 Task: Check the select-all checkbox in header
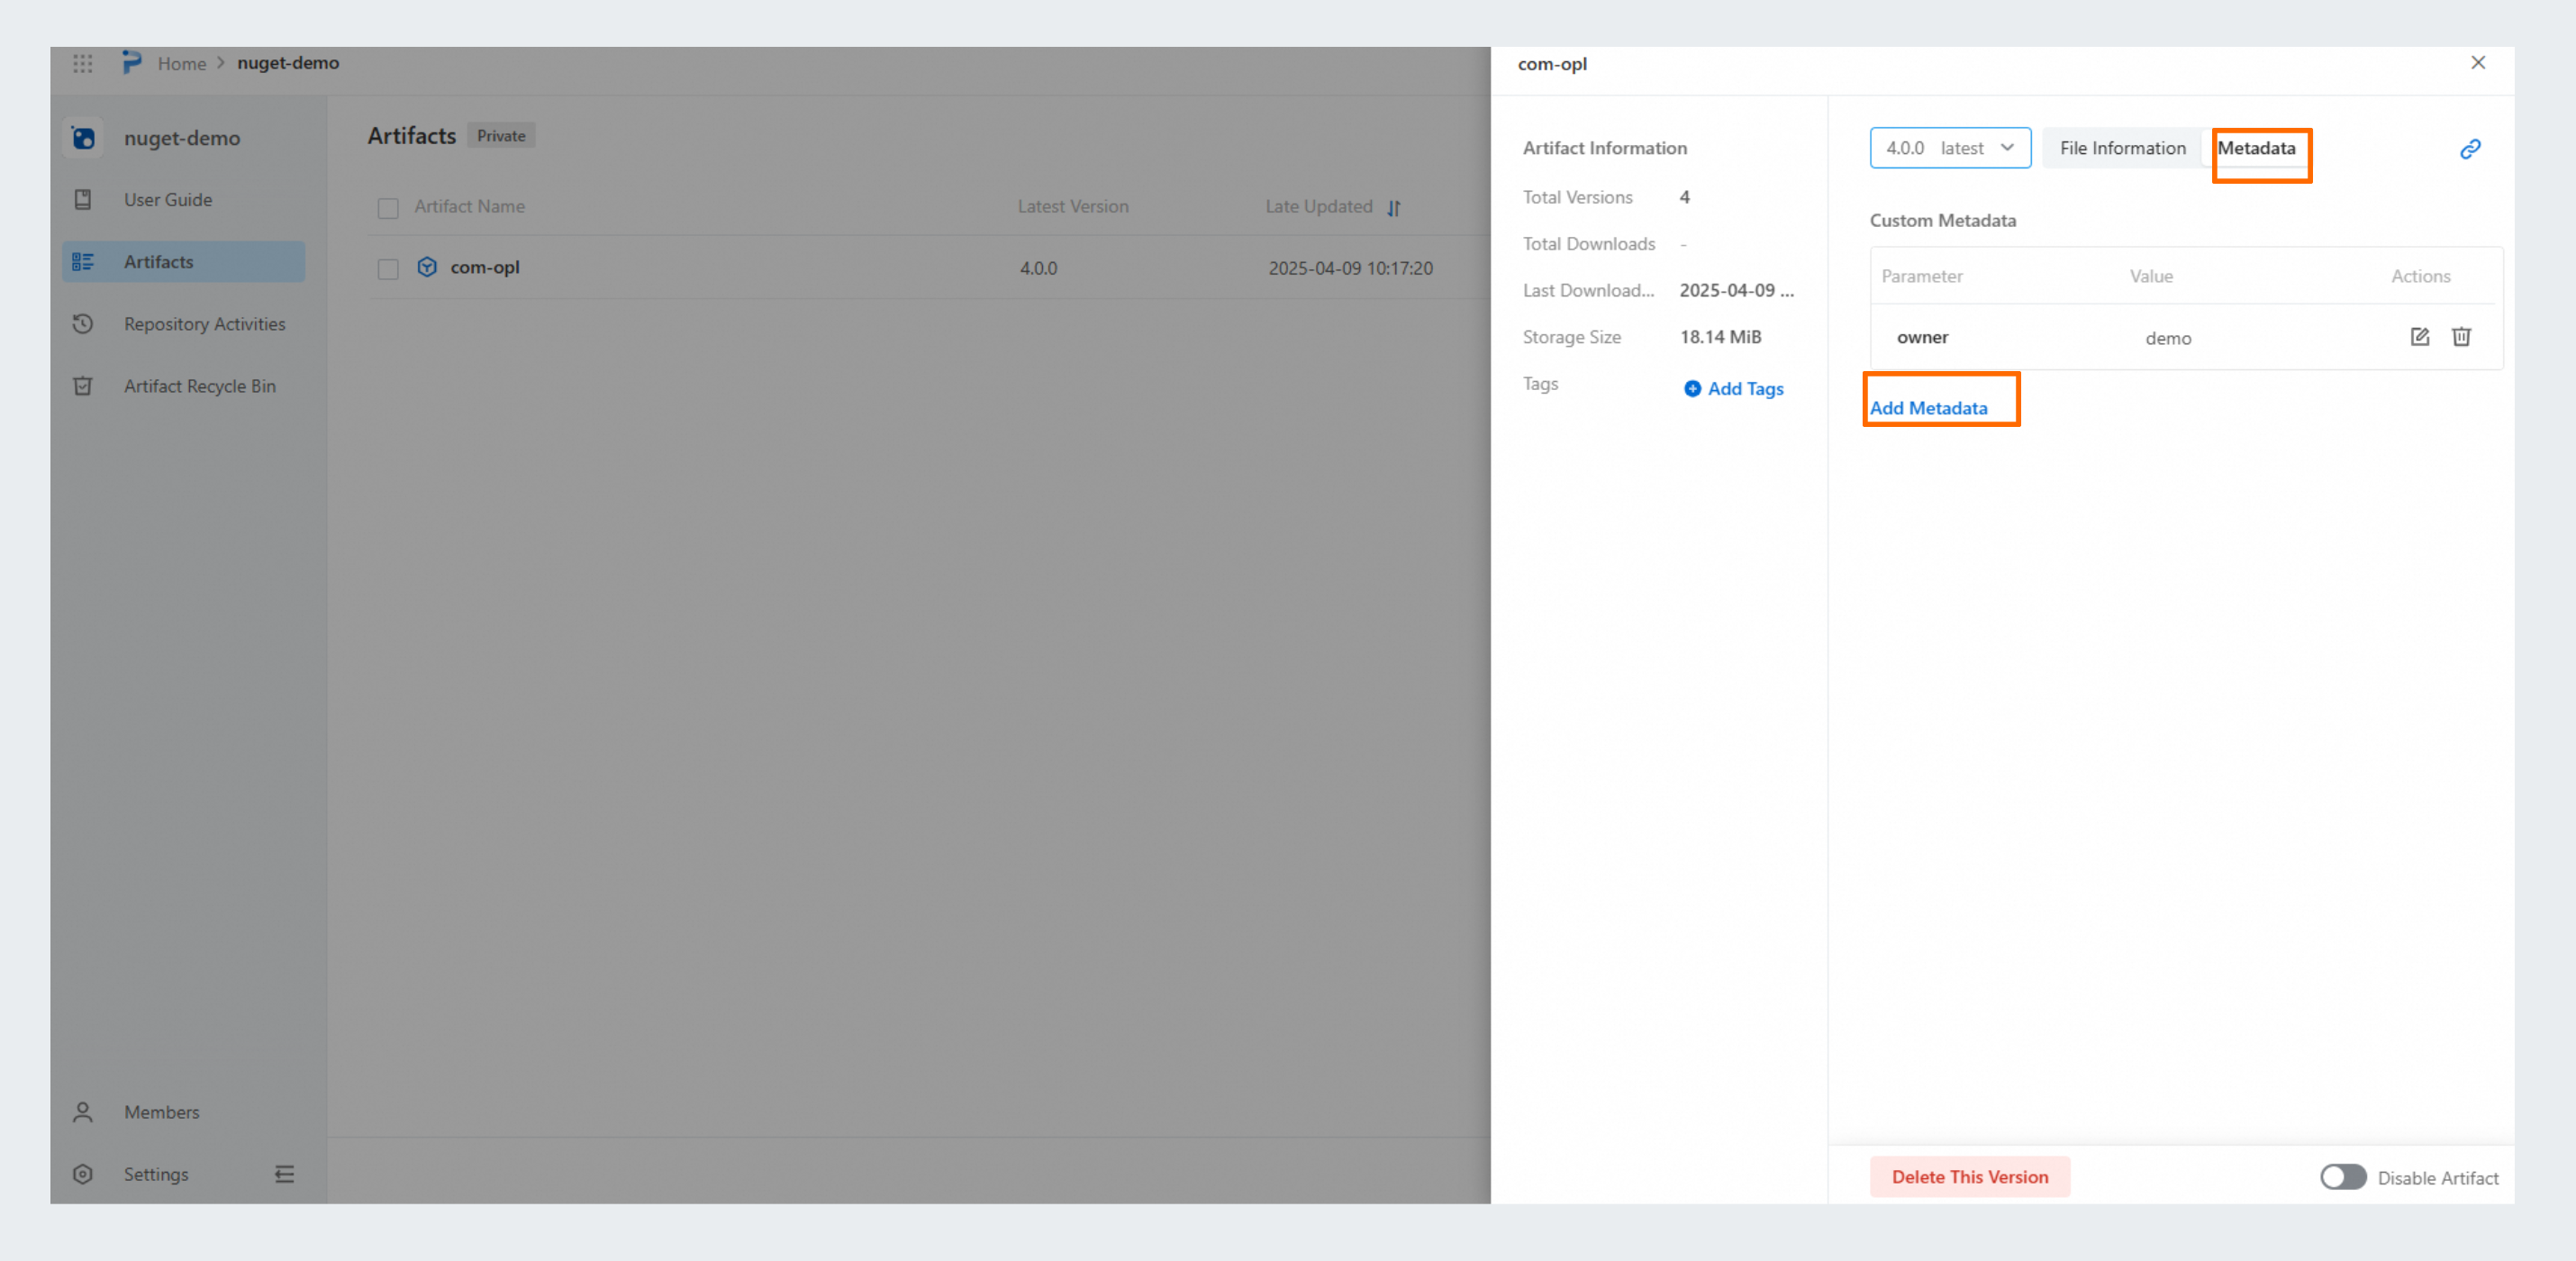pyautogui.click(x=388, y=208)
